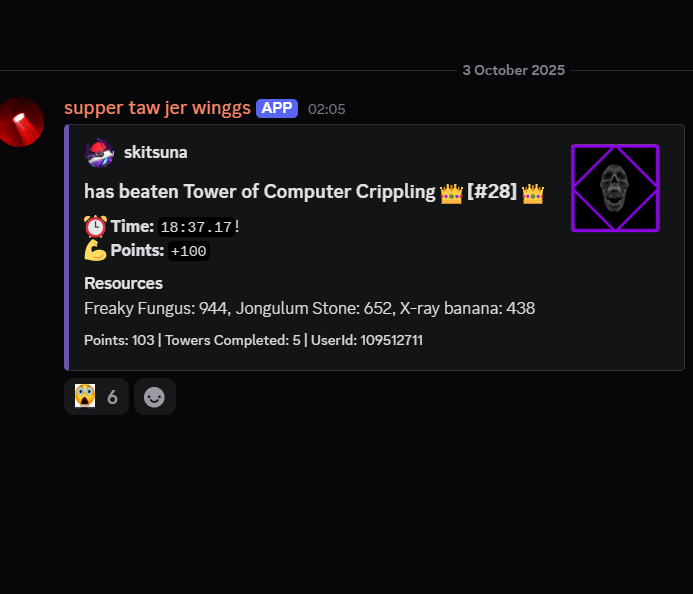Select the 18:37.17 time code block
This screenshot has width=693, height=594.
pyautogui.click(x=196, y=227)
